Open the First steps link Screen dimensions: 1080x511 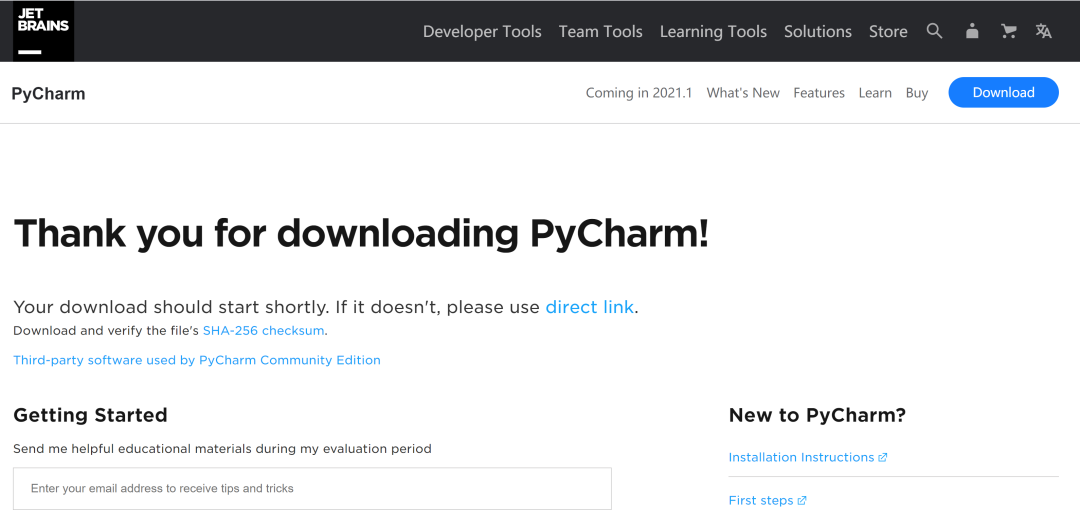point(767,501)
